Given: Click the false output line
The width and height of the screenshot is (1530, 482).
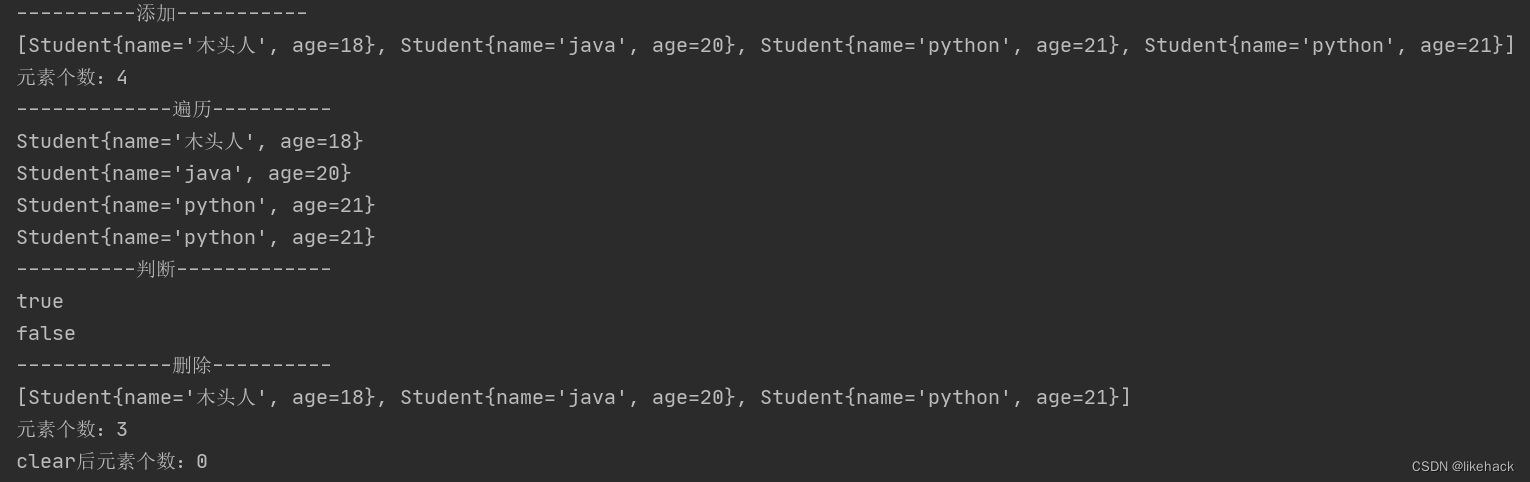Looking at the screenshot, I should pyautogui.click(x=46, y=333).
